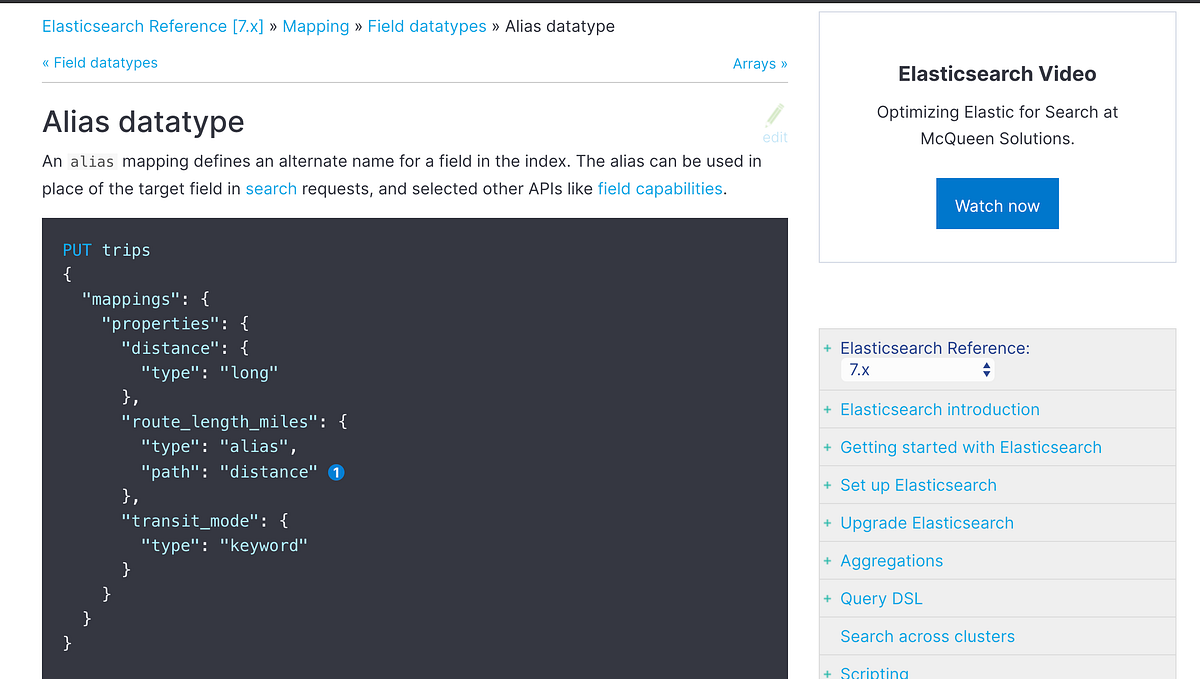Open the 7.x version selector dropdown
Viewport: 1200px width, 679px height.
pos(917,369)
